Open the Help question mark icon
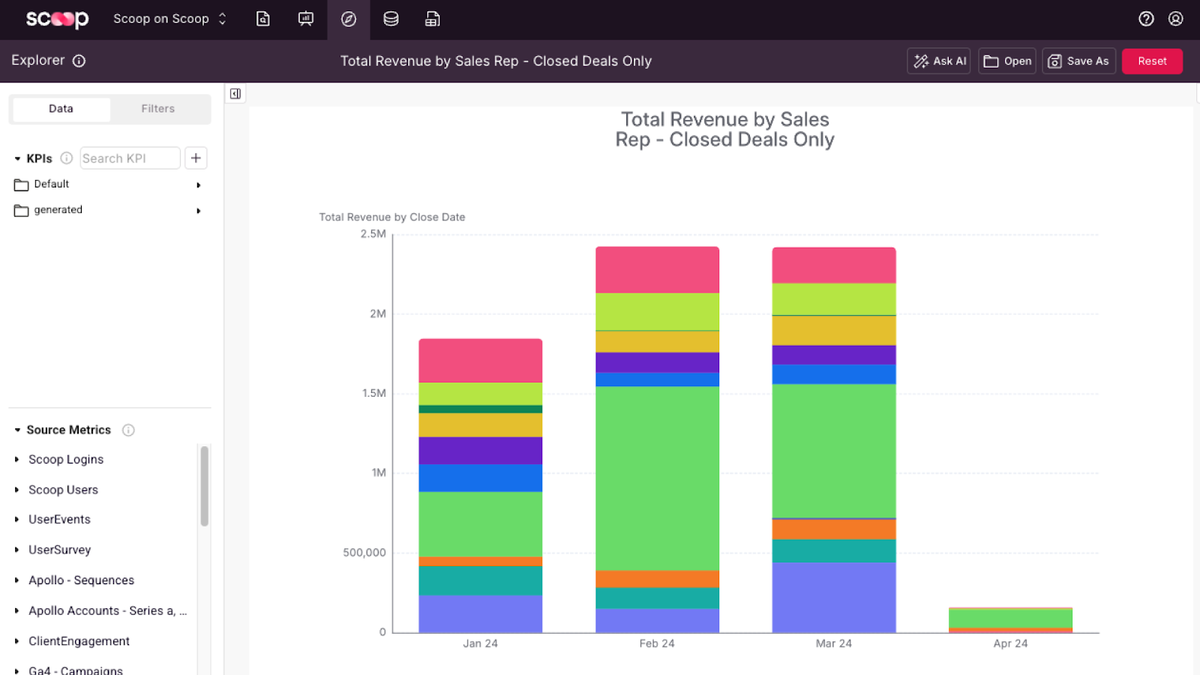Viewport: 1200px width, 675px height. [1146, 18]
